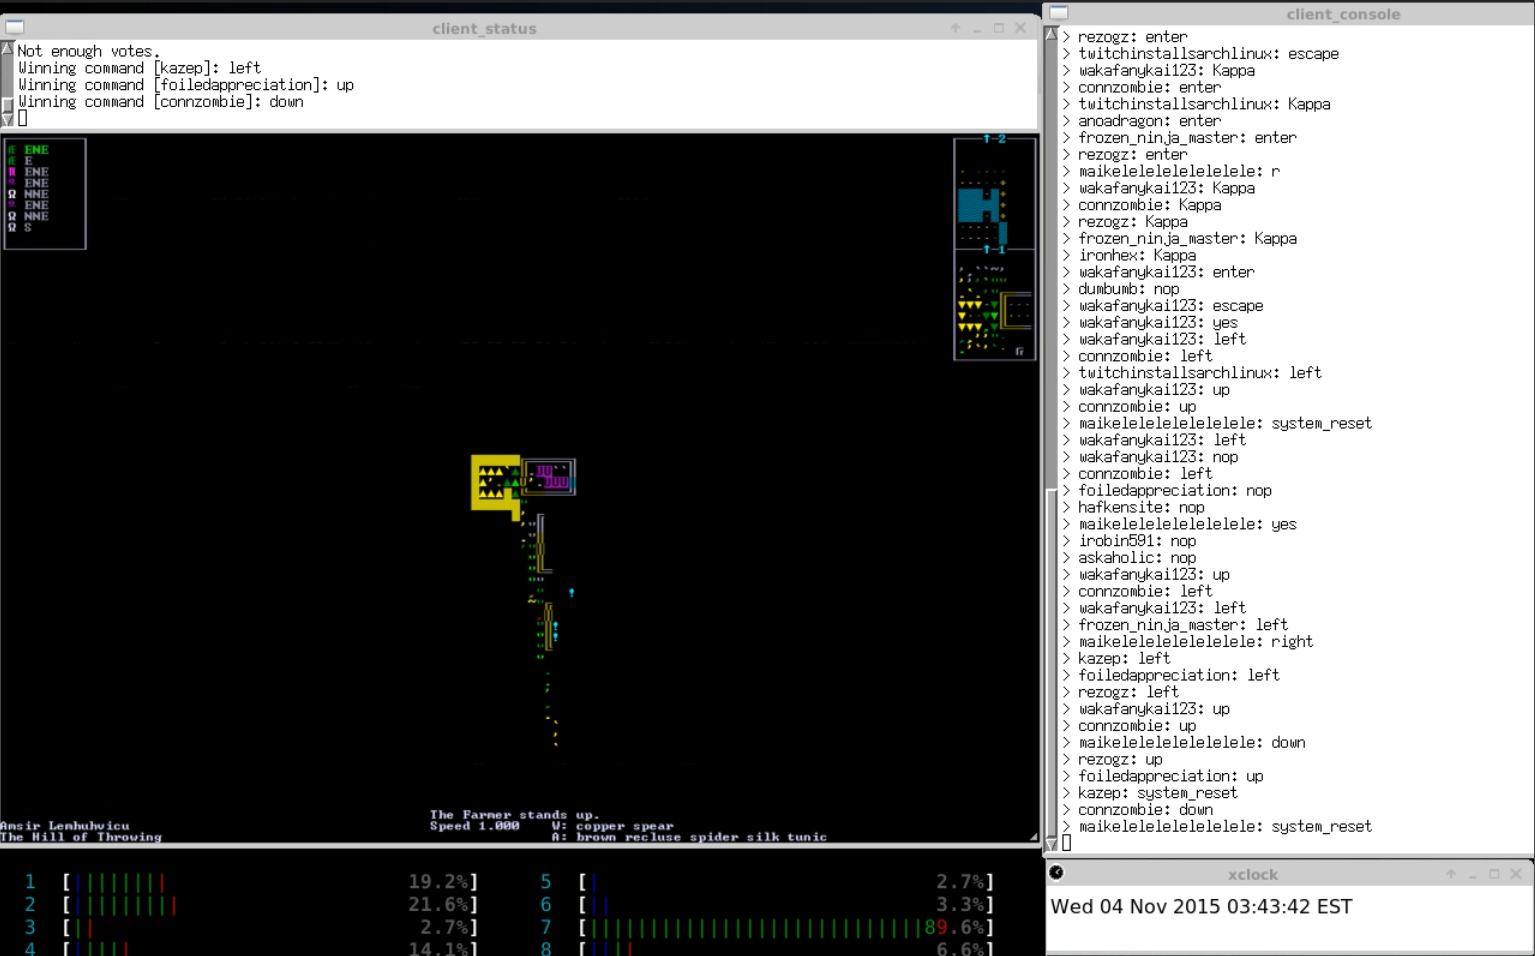Click "The Hill of Throwing" location text
Viewport: 1535px width, 956px height.
[x=81, y=837]
